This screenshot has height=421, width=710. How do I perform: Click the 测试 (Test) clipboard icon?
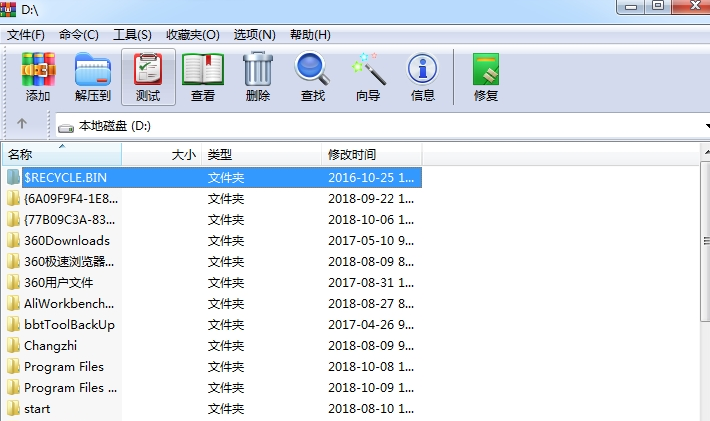[148, 69]
